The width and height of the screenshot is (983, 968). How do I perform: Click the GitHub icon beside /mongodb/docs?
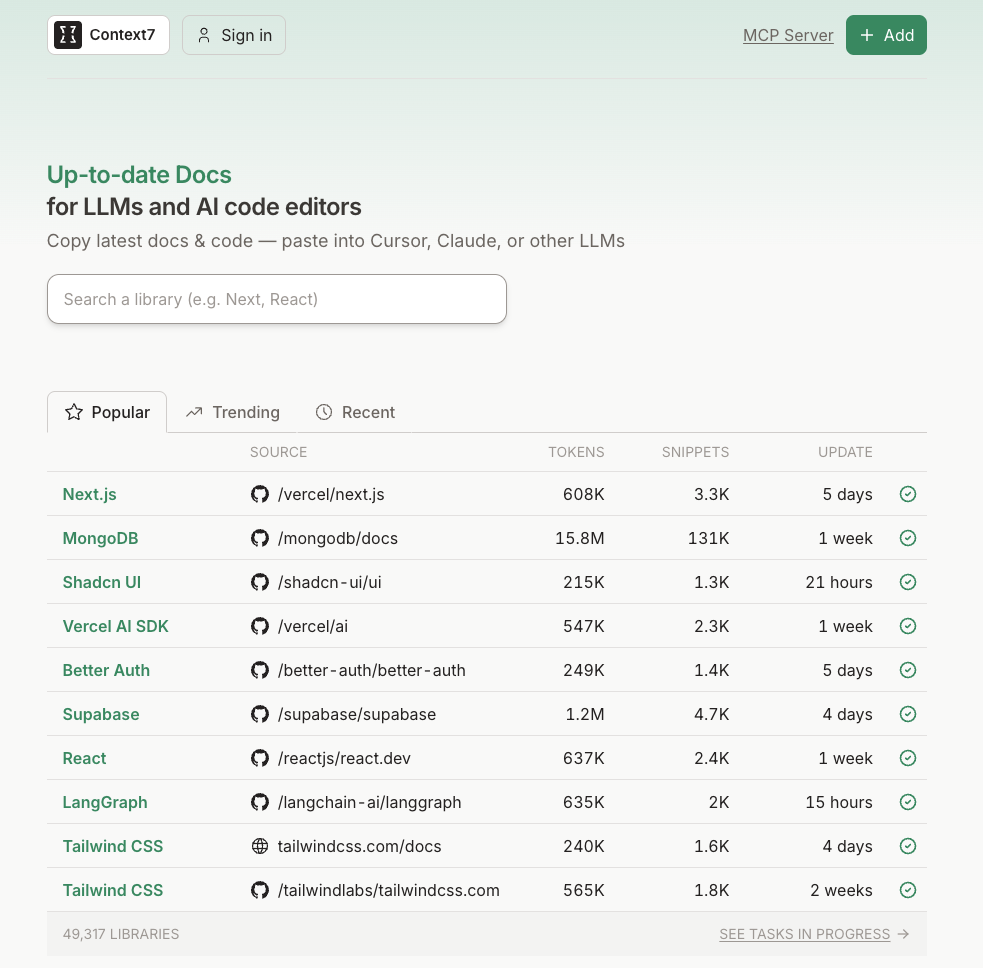pos(260,538)
